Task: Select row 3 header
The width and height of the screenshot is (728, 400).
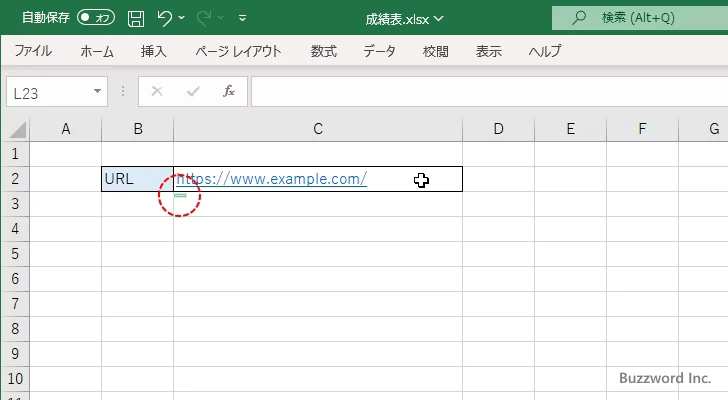Action: coord(15,204)
